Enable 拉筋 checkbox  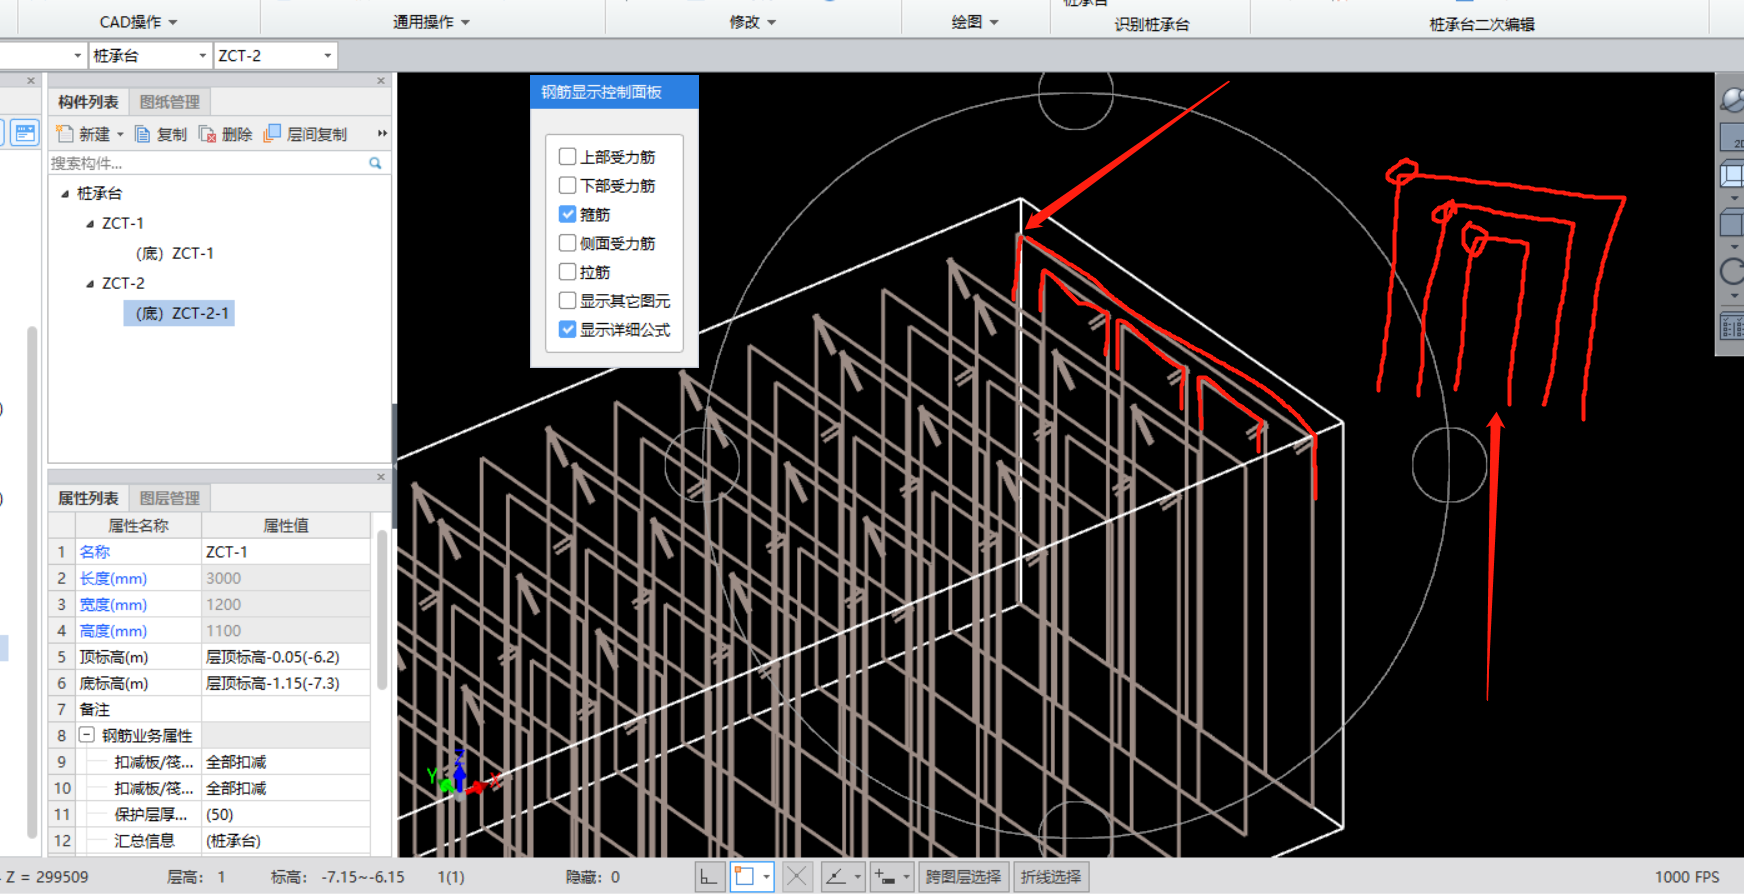coord(567,271)
